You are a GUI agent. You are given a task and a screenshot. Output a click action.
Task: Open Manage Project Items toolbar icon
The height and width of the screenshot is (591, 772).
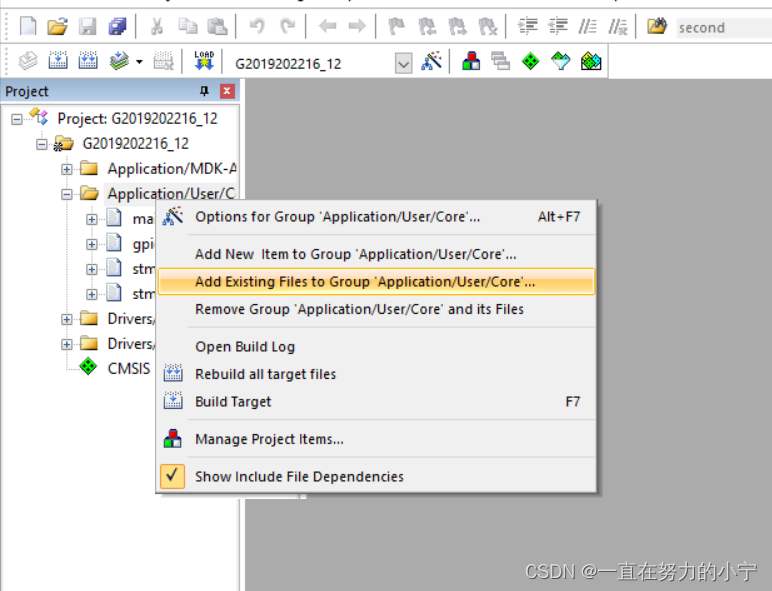[471, 62]
